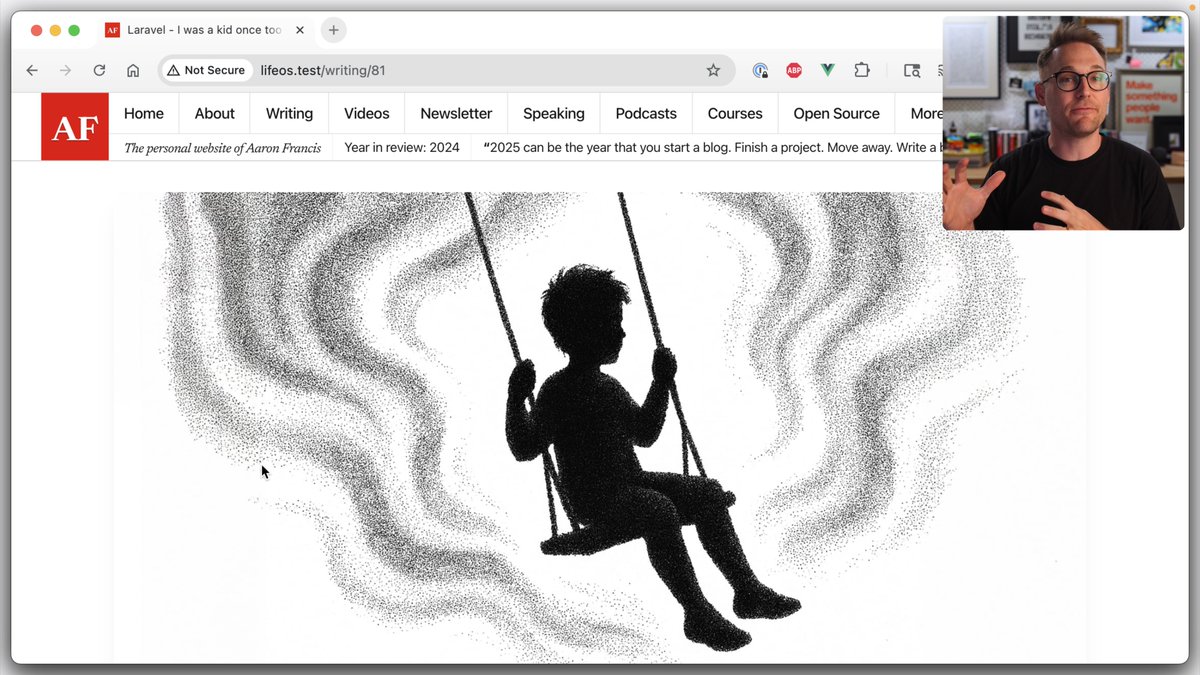Open a new tab with plus button
Image resolution: width=1200 pixels, height=675 pixels.
(x=334, y=30)
